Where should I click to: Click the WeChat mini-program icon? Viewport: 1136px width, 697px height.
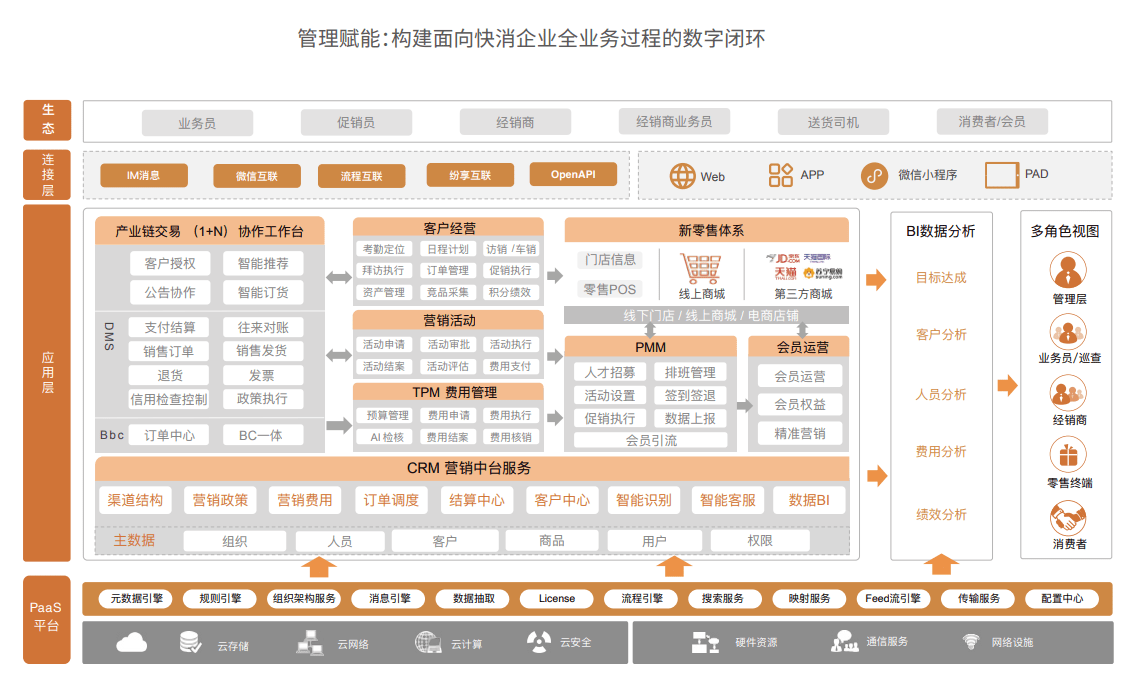[874, 176]
